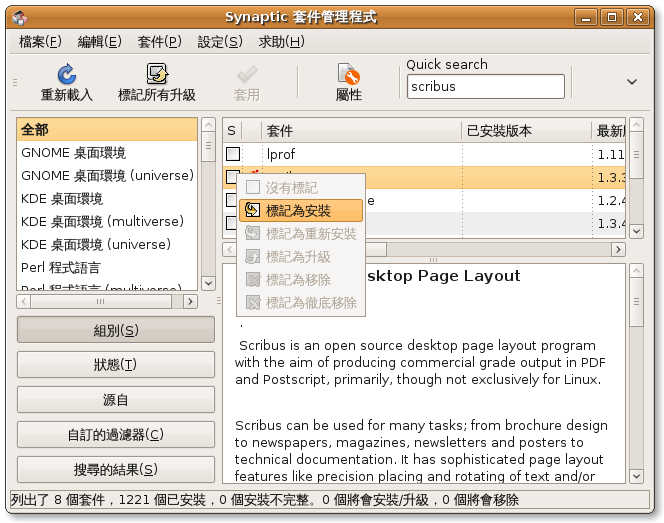Click the 標記為移除 menu icon
This screenshot has width=664, height=523.
coord(252,279)
